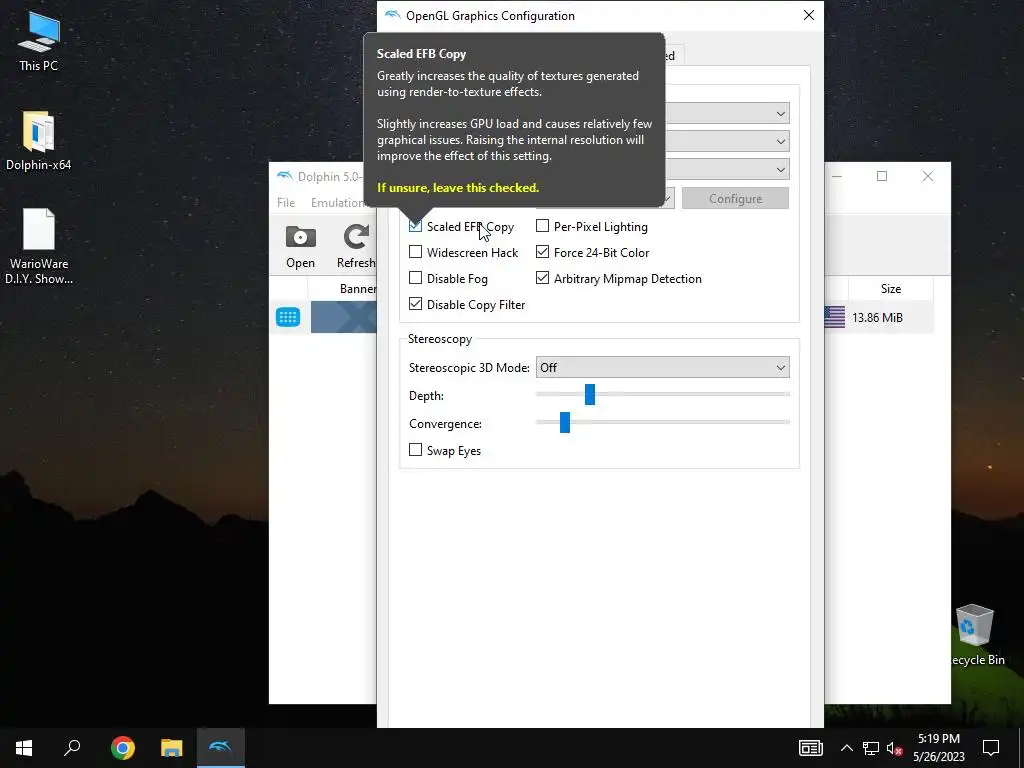1024x768 pixels.
Task: Adjust the Depth slider handle
Action: pos(590,394)
